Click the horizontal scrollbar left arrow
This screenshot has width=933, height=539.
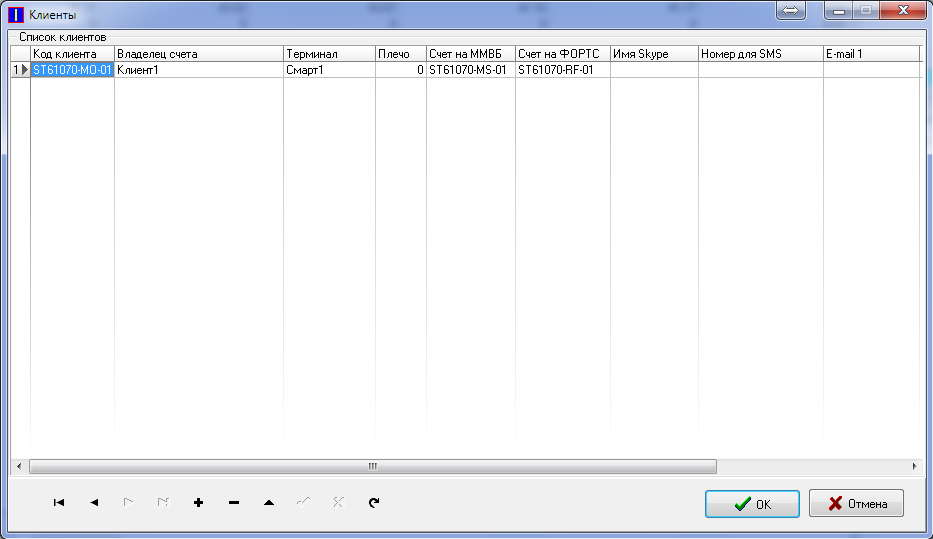coord(19,466)
